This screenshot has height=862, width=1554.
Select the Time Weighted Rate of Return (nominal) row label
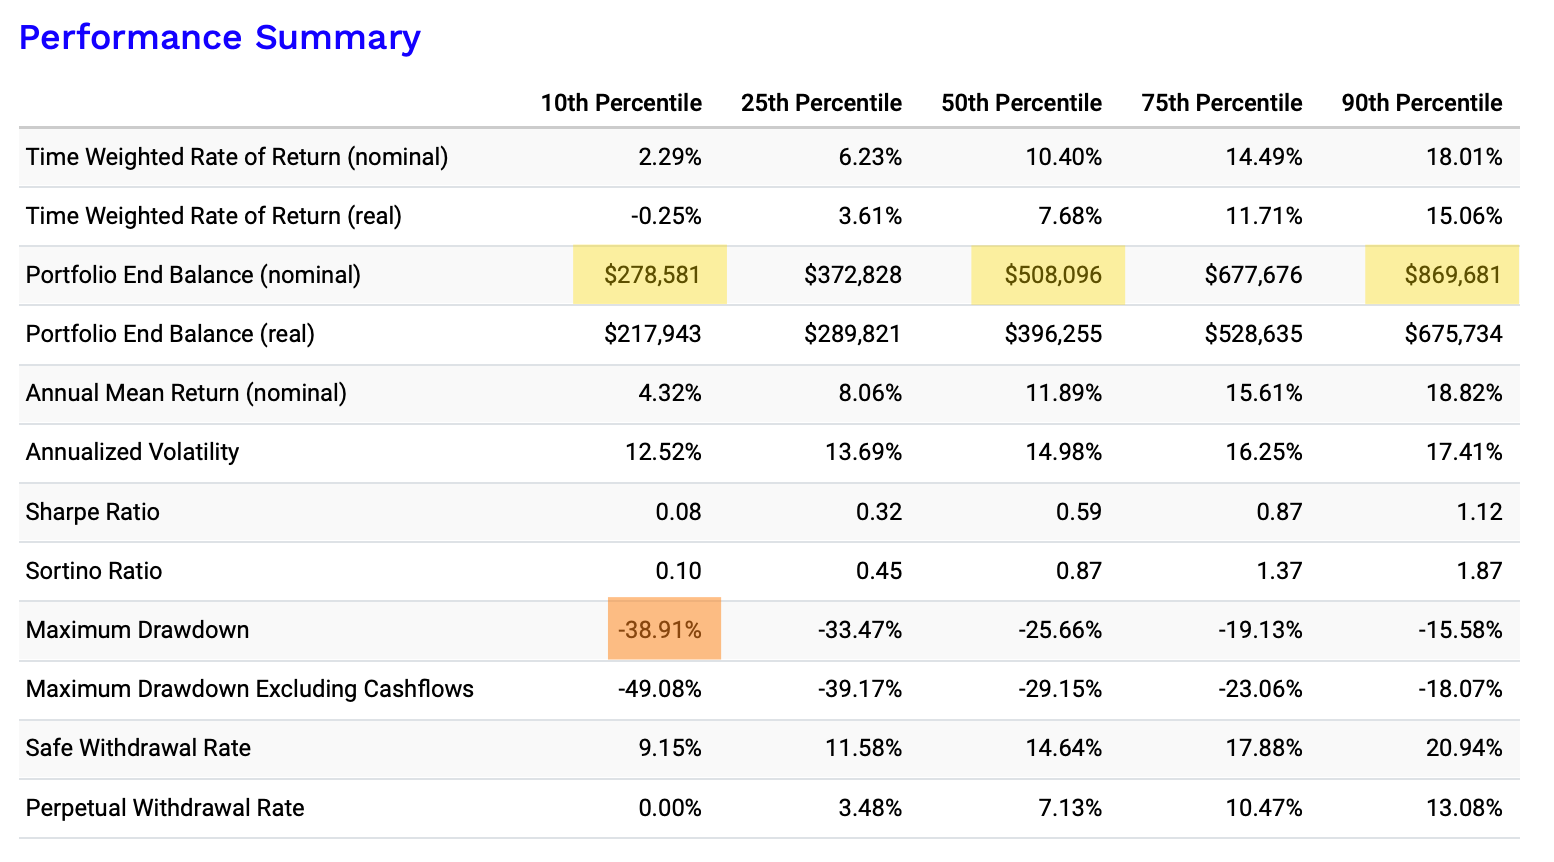coord(237,157)
